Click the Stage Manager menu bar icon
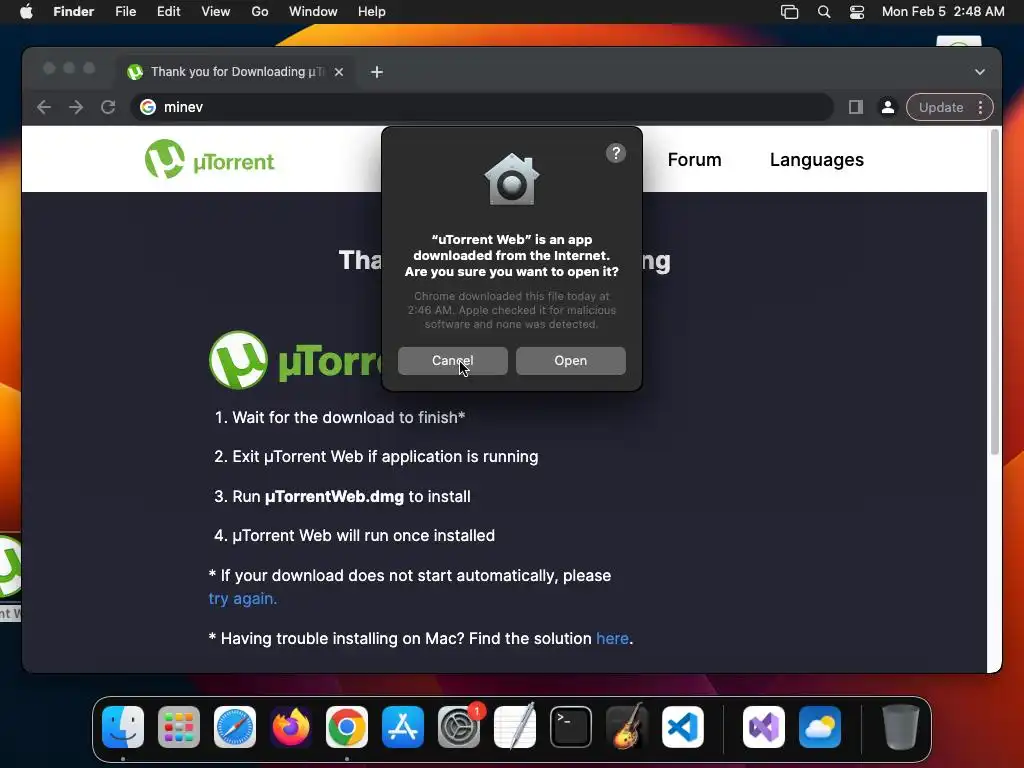The width and height of the screenshot is (1024, 768). click(790, 12)
